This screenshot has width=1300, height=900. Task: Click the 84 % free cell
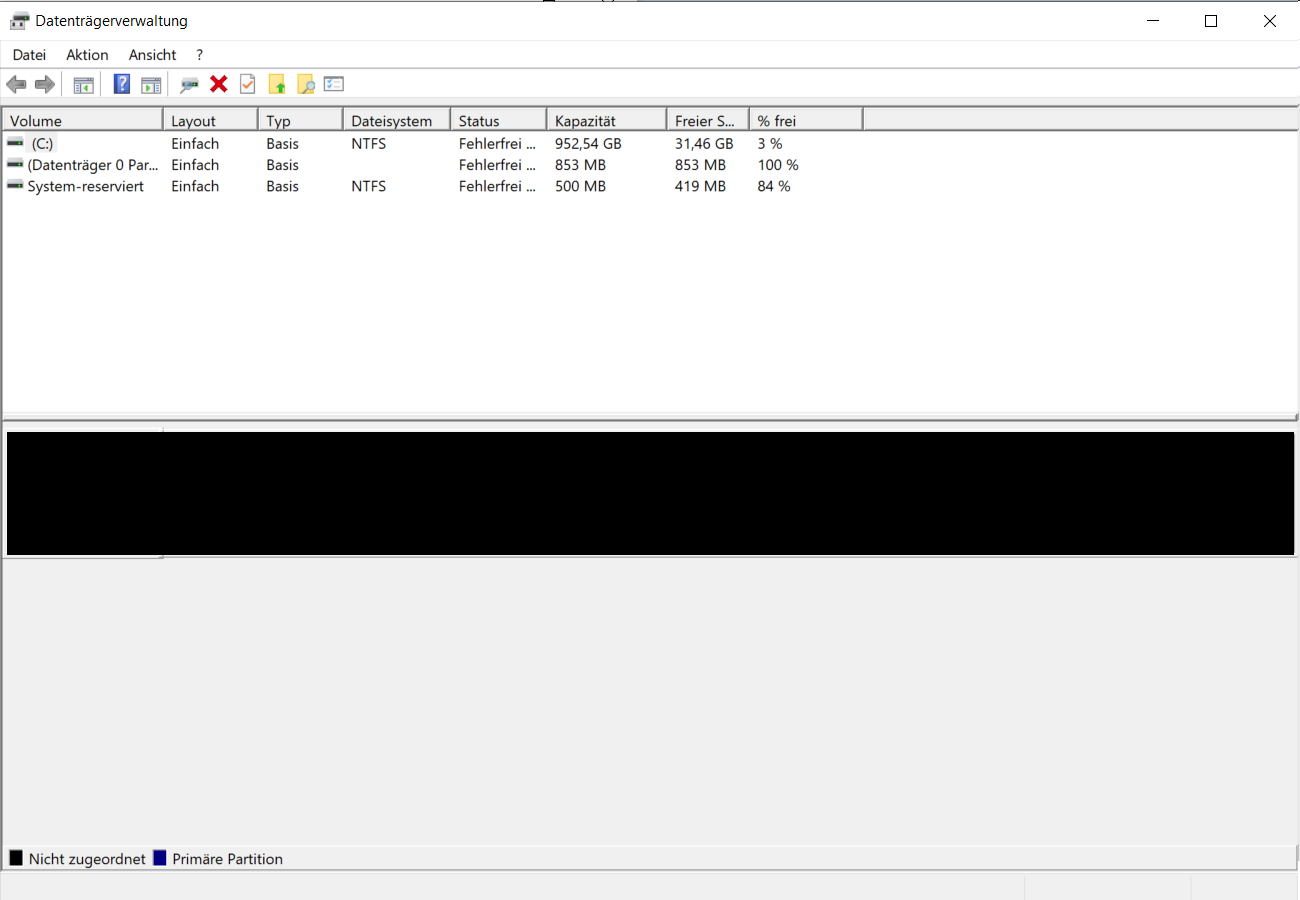pyautogui.click(x=774, y=185)
